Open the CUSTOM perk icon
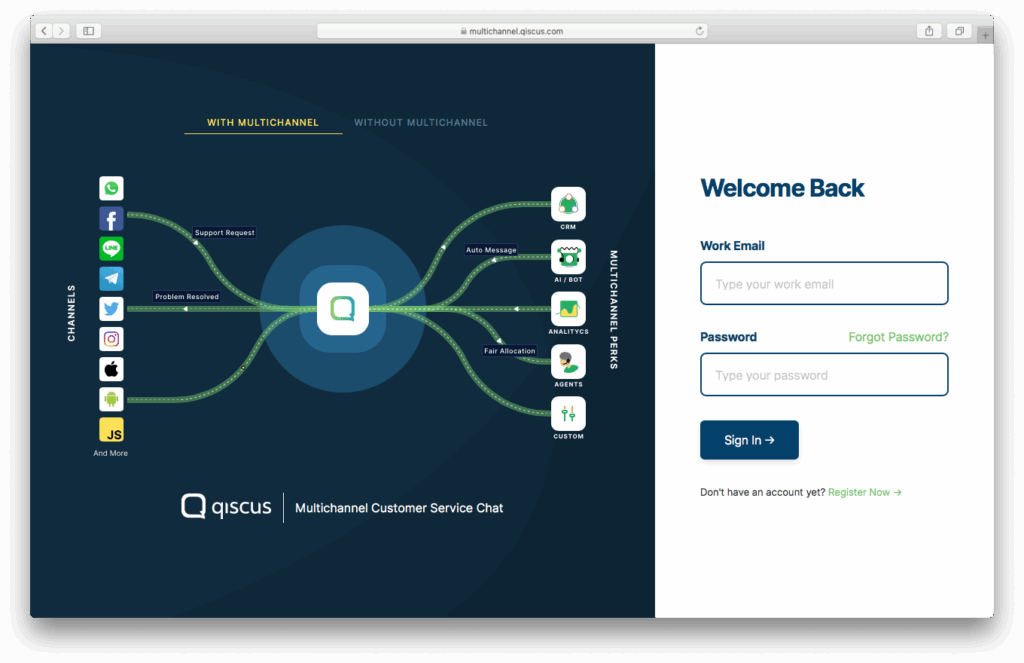 pos(568,412)
